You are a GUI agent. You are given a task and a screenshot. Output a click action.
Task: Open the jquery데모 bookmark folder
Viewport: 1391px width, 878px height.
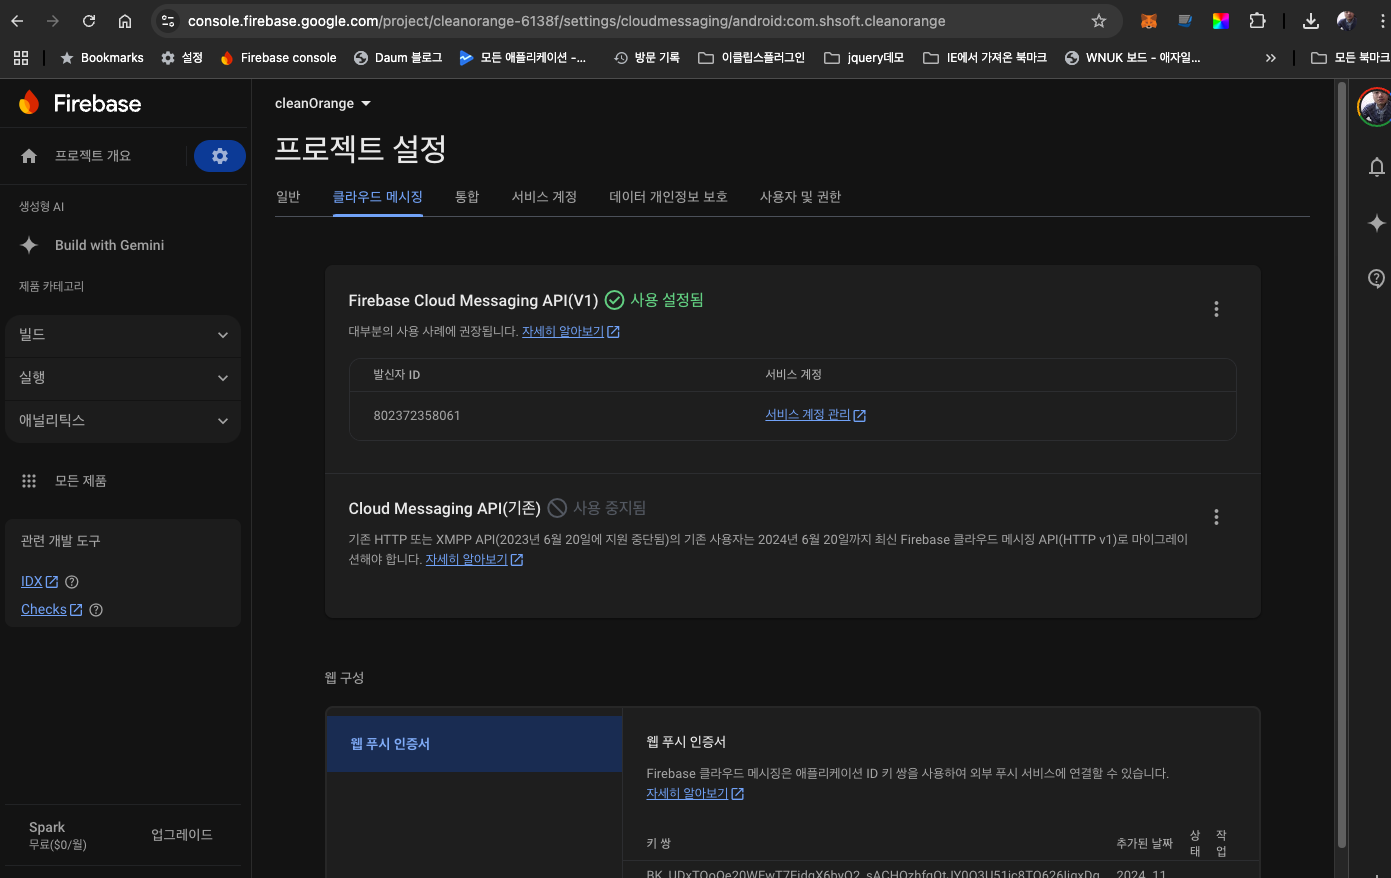coord(864,58)
